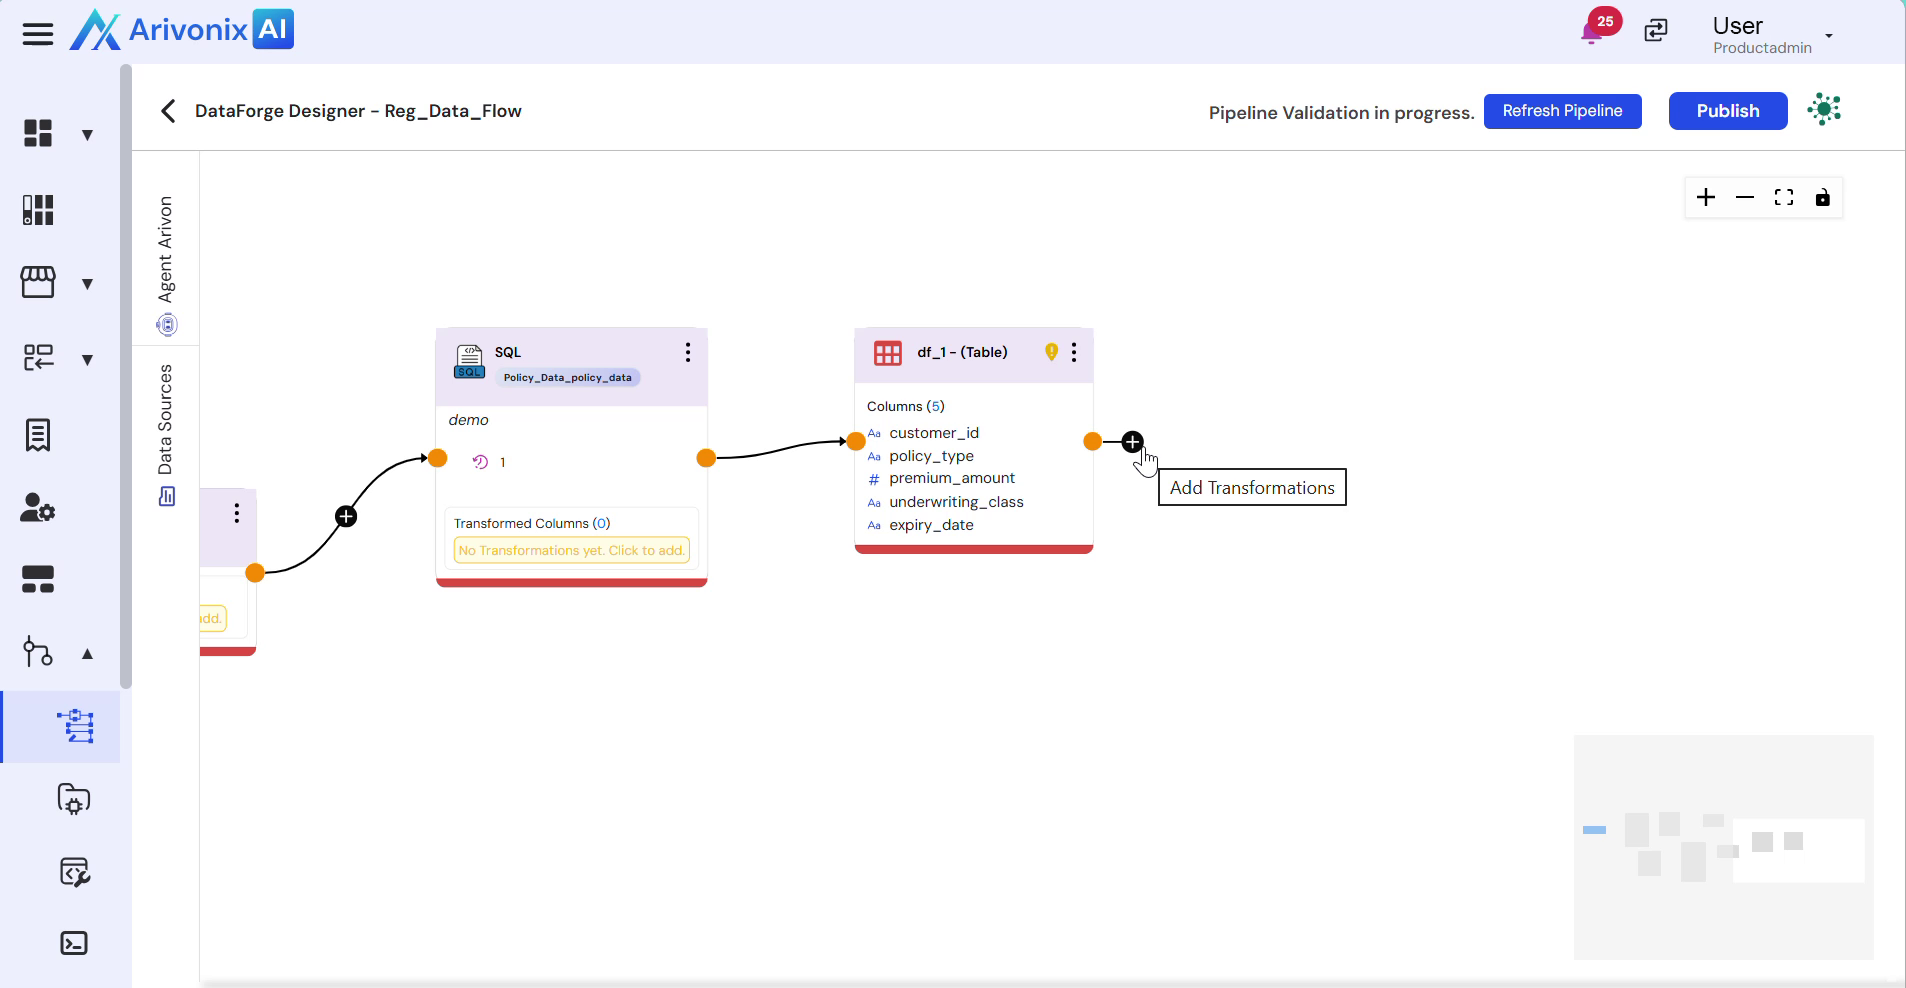Open the hamburger navigation menu
The height and width of the screenshot is (988, 1906).
pyautogui.click(x=38, y=34)
